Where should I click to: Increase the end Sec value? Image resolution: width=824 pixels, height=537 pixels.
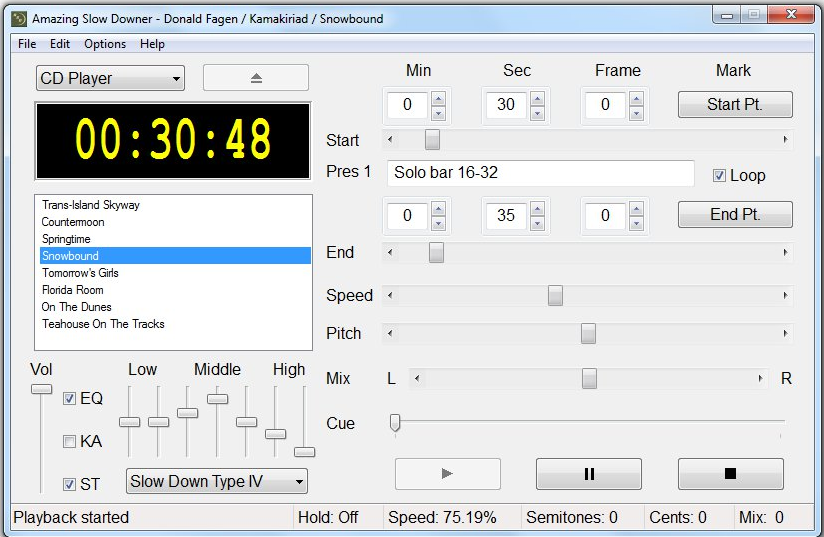[x=537, y=209]
